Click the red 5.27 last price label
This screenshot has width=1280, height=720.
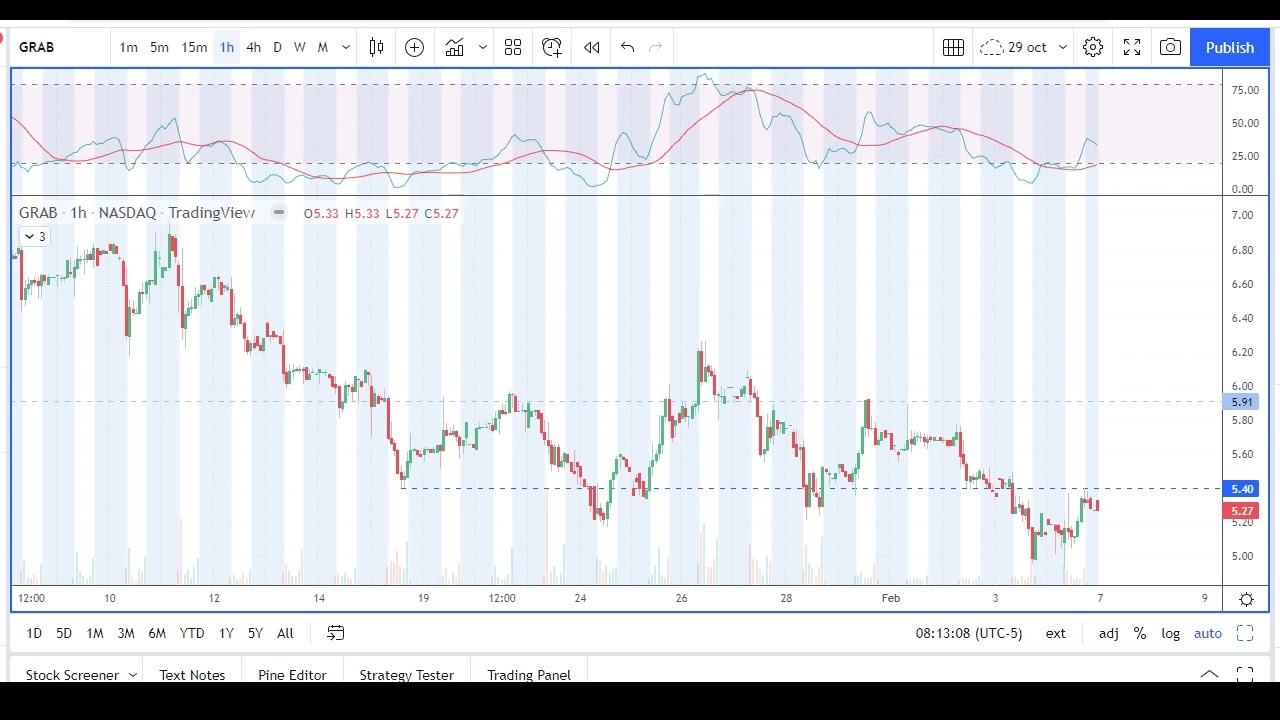tap(1241, 511)
